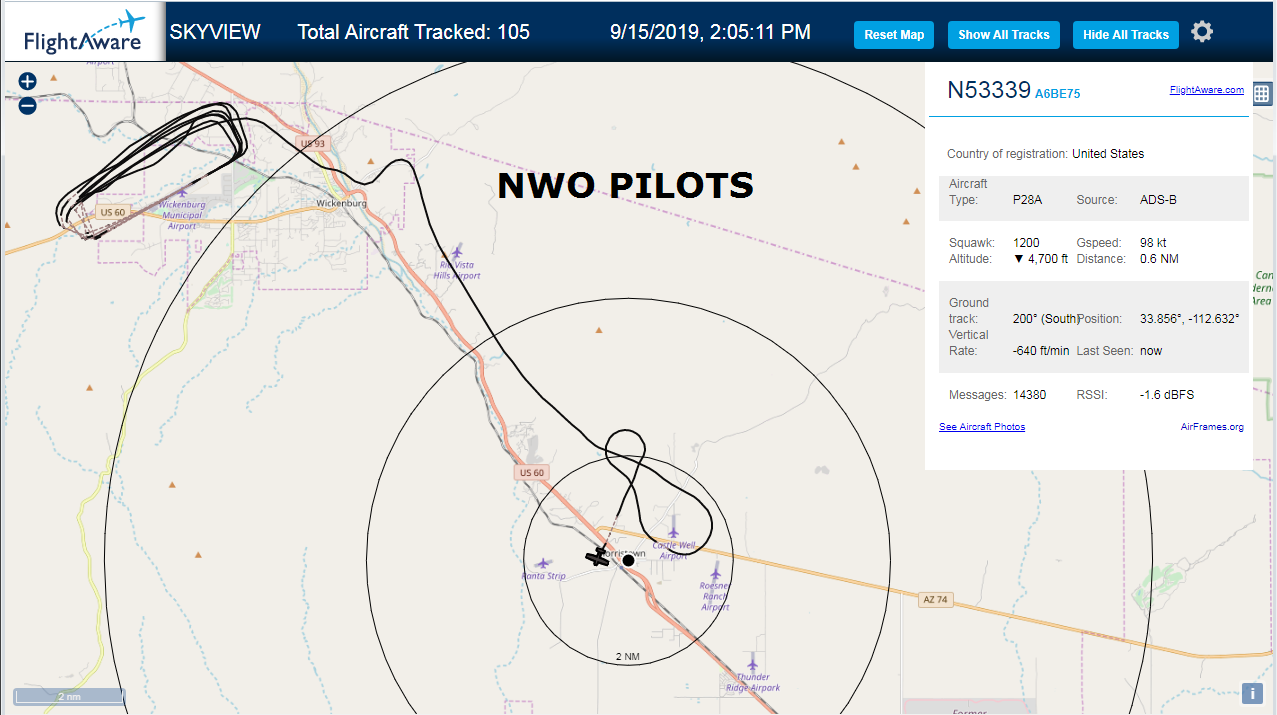
Task: Click the Ranta Strip airport marker
Action: tap(543, 564)
